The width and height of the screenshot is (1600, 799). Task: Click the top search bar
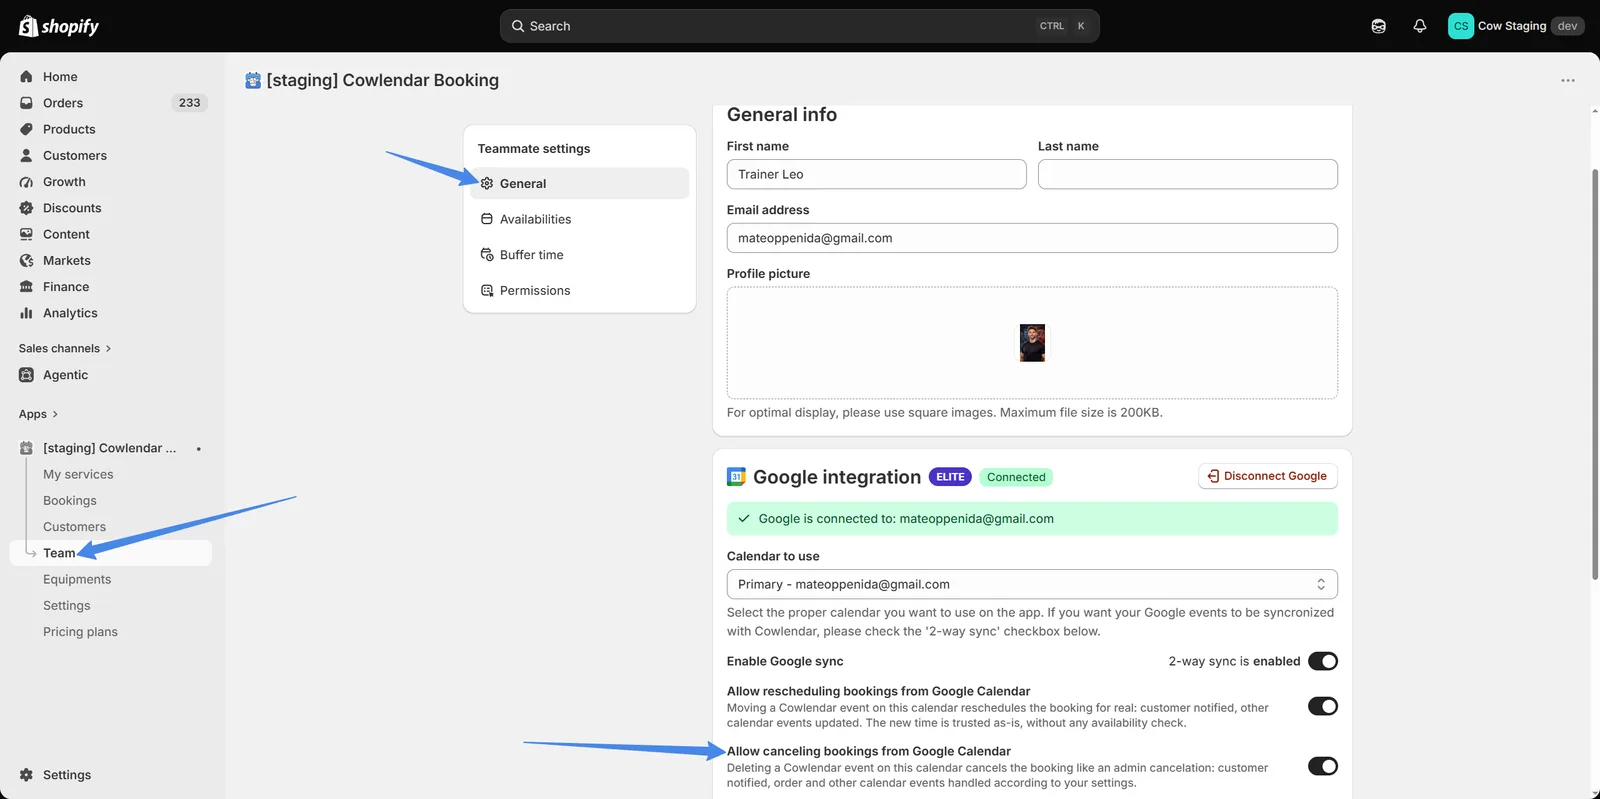coord(800,26)
